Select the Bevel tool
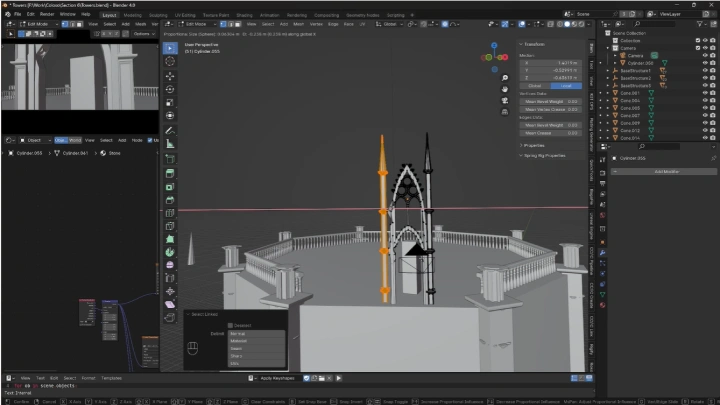Viewport: 720px width, 405px height. point(170,200)
